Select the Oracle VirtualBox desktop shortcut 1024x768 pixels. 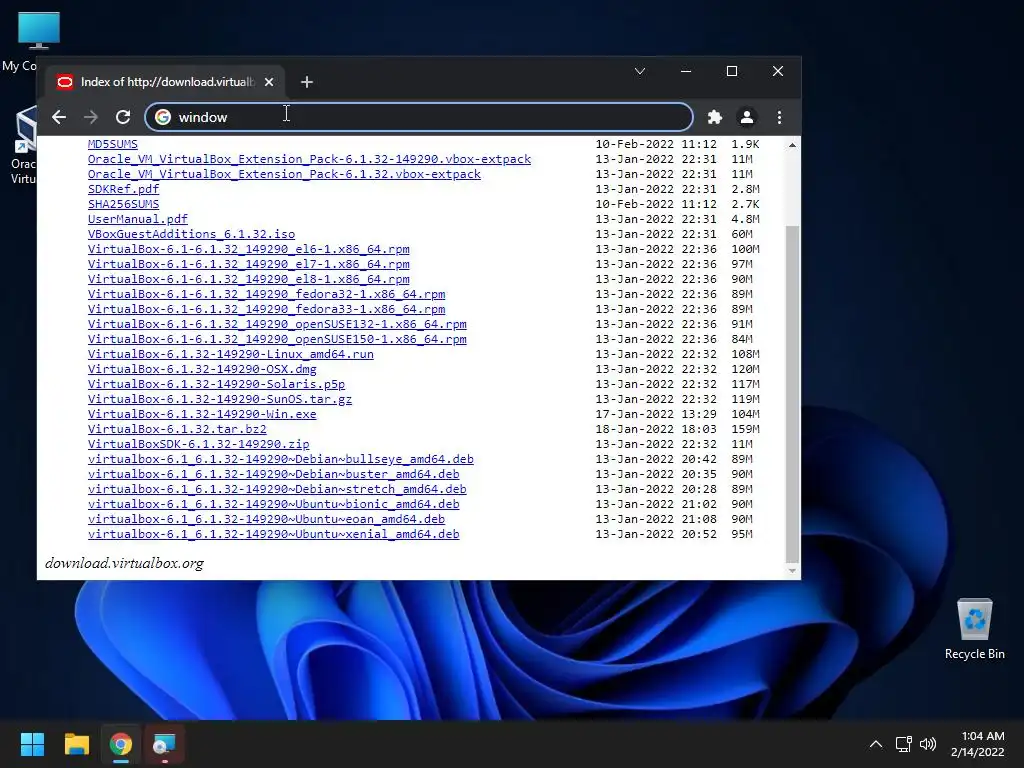point(24,146)
